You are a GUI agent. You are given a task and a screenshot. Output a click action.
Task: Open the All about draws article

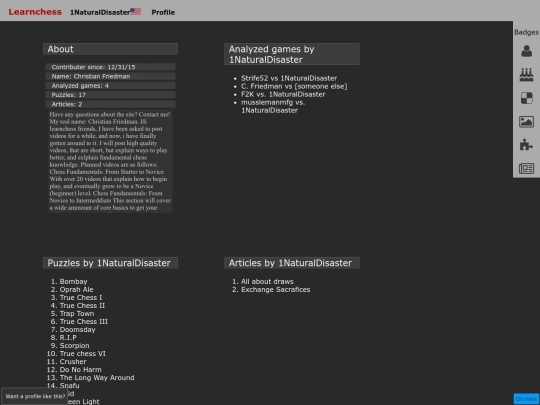pos(267,281)
